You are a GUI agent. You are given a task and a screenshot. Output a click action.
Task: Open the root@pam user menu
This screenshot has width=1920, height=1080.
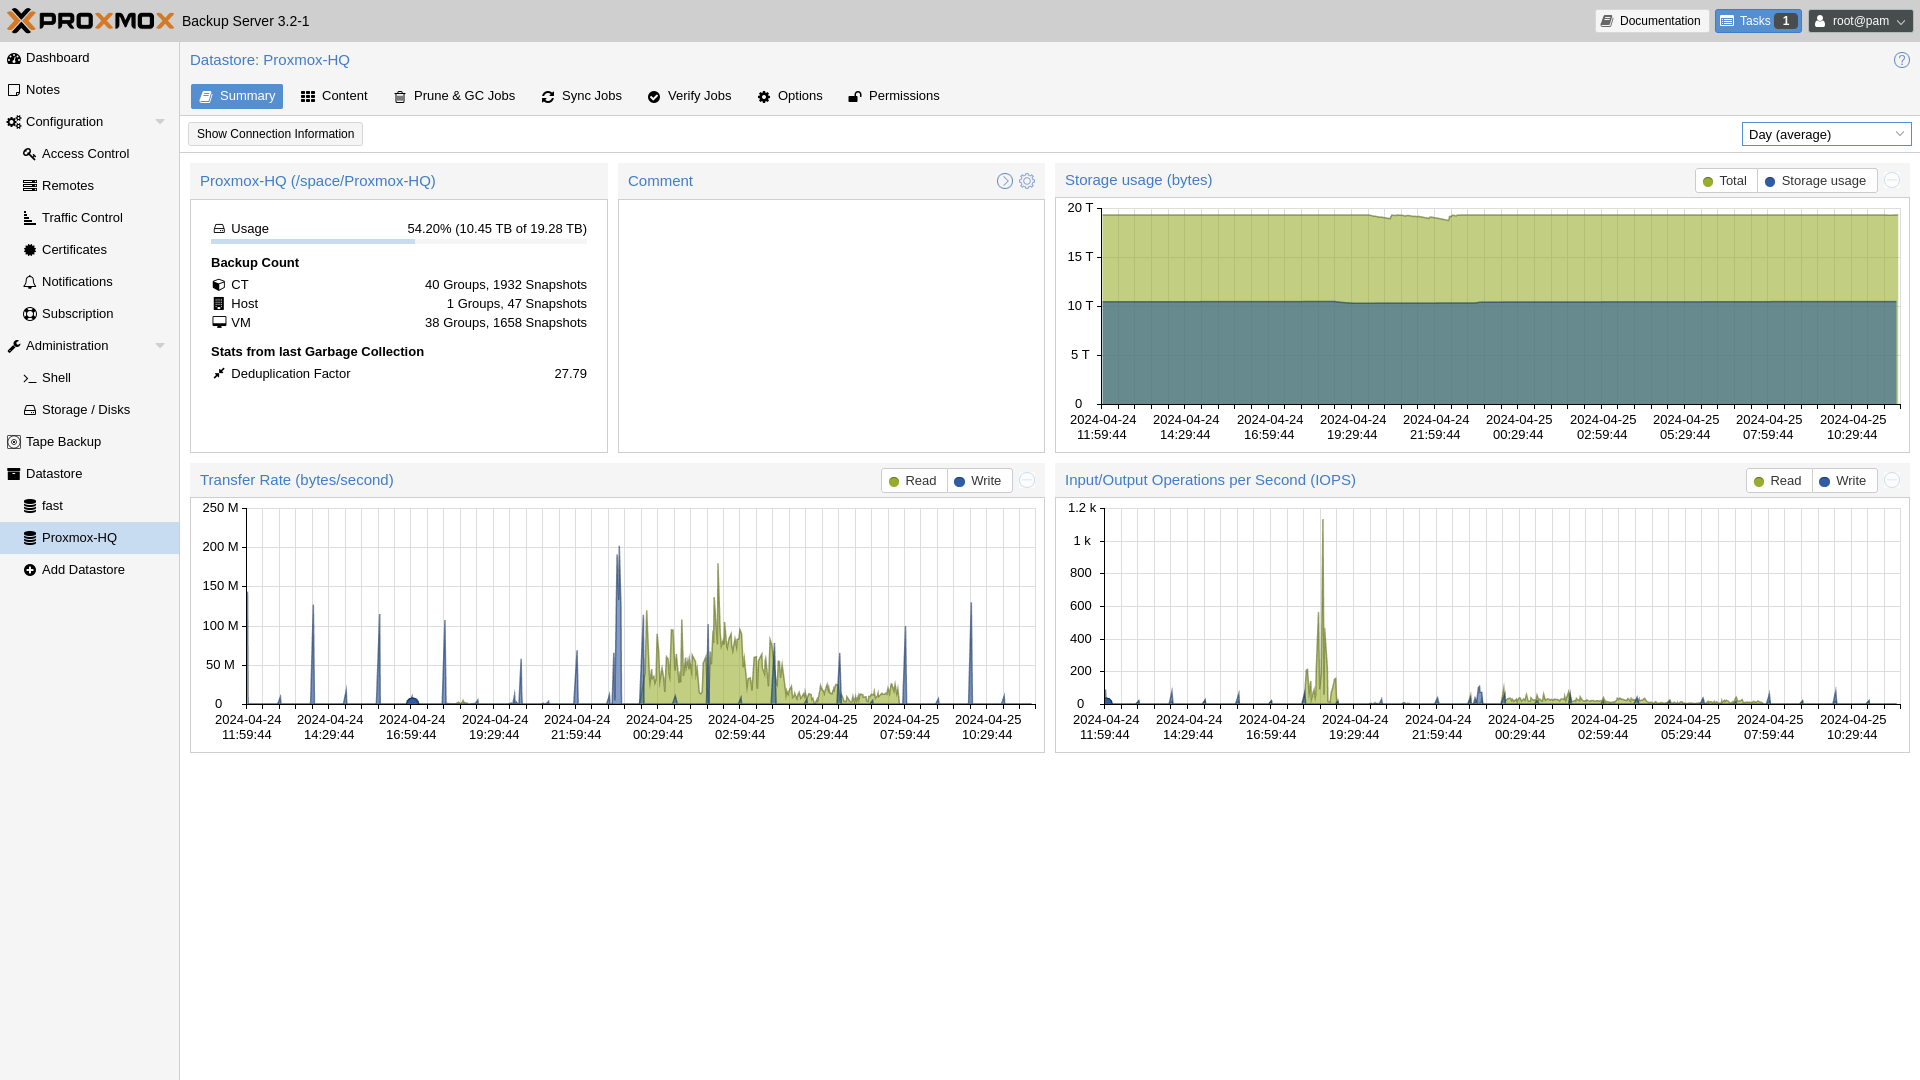click(1860, 21)
